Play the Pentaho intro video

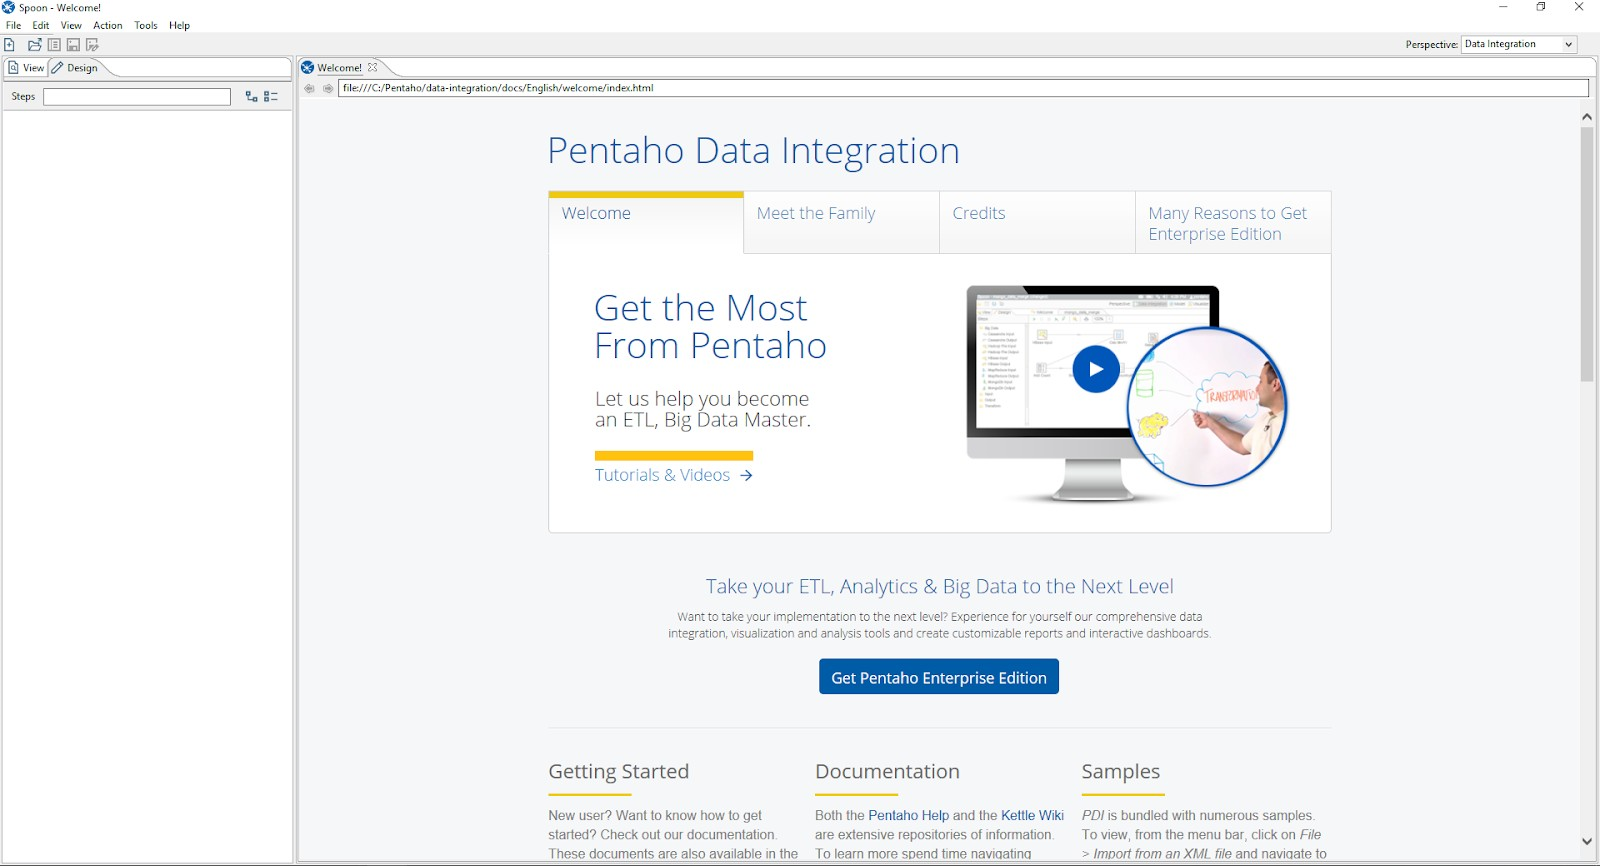(1096, 369)
